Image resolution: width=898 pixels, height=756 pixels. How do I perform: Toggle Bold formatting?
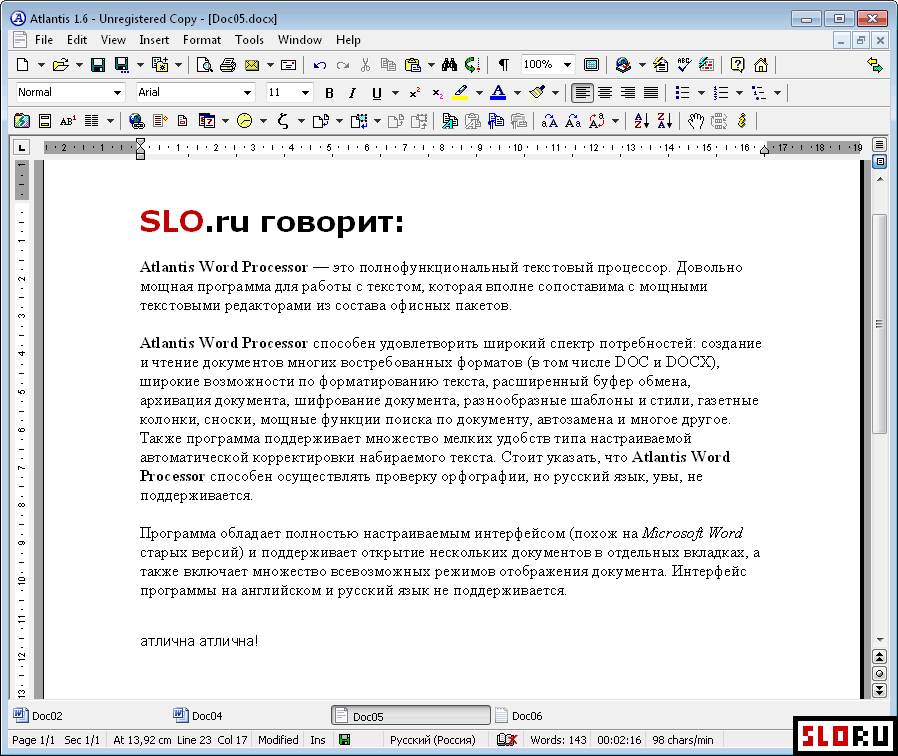(329, 93)
